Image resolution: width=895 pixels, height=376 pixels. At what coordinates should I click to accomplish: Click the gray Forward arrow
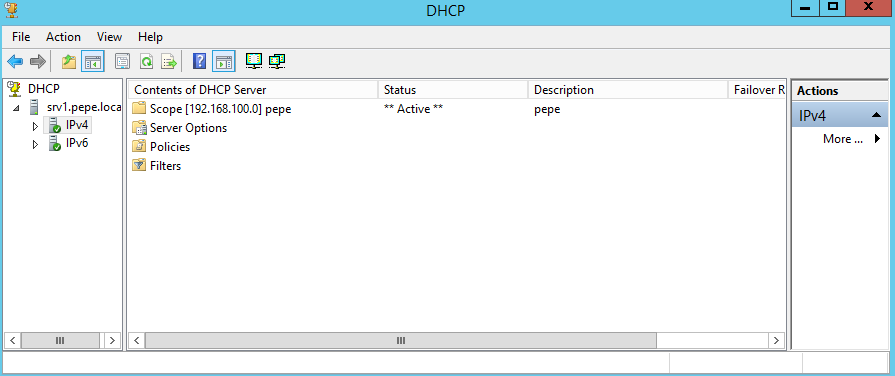pyautogui.click(x=37, y=61)
